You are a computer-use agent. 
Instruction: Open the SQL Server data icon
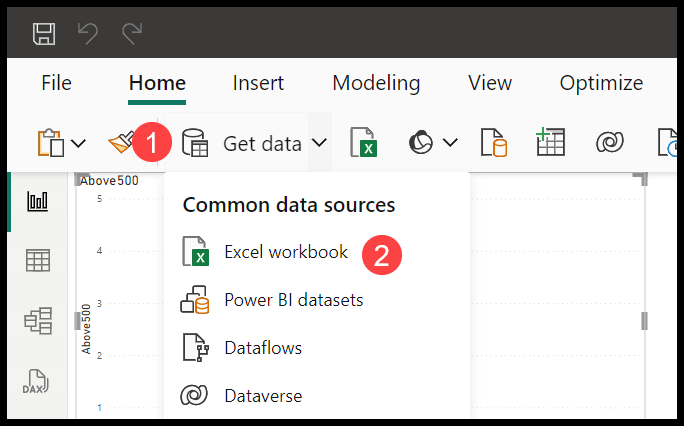[494, 142]
